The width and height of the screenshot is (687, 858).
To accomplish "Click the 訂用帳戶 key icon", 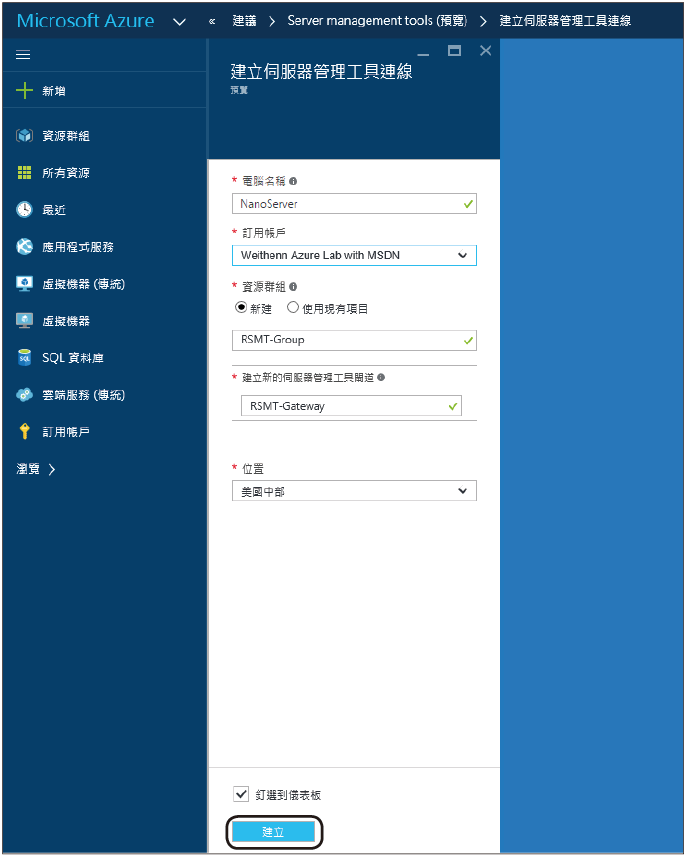I will pos(24,432).
